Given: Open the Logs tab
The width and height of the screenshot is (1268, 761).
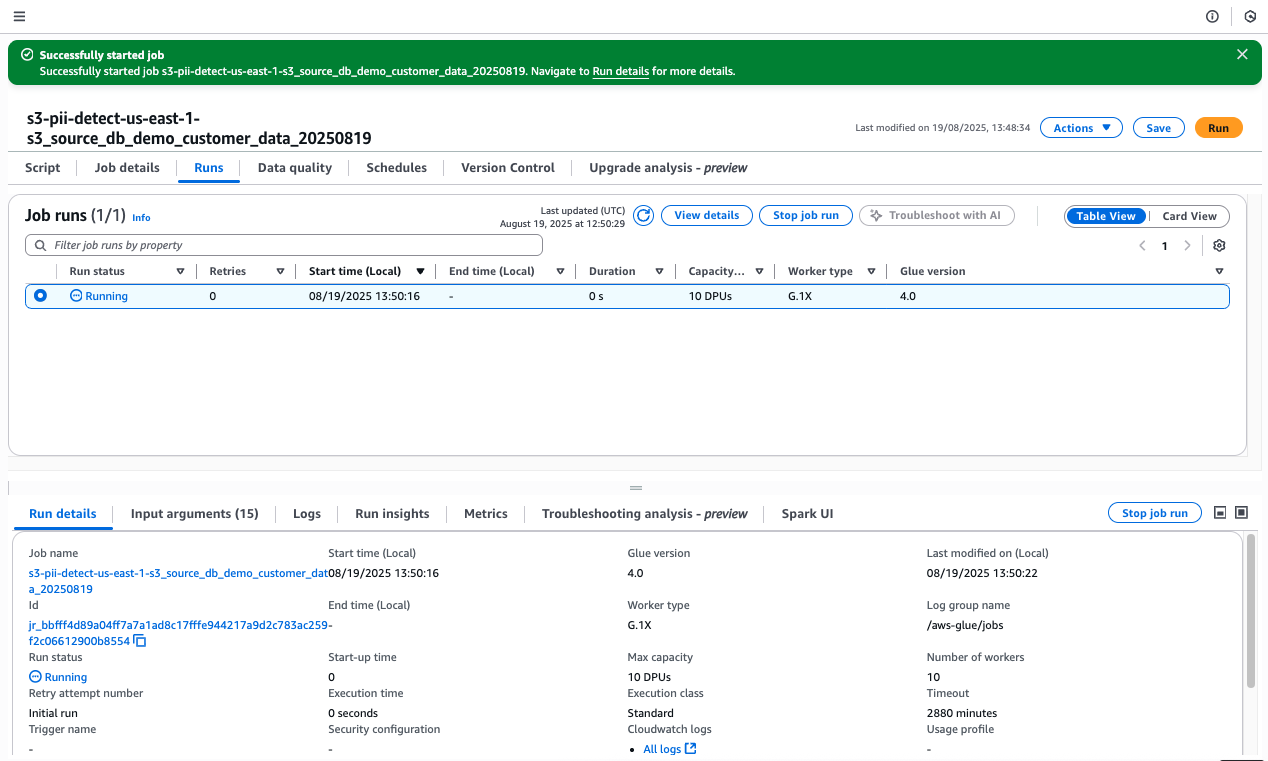Looking at the screenshot, I should pos(307,513).
